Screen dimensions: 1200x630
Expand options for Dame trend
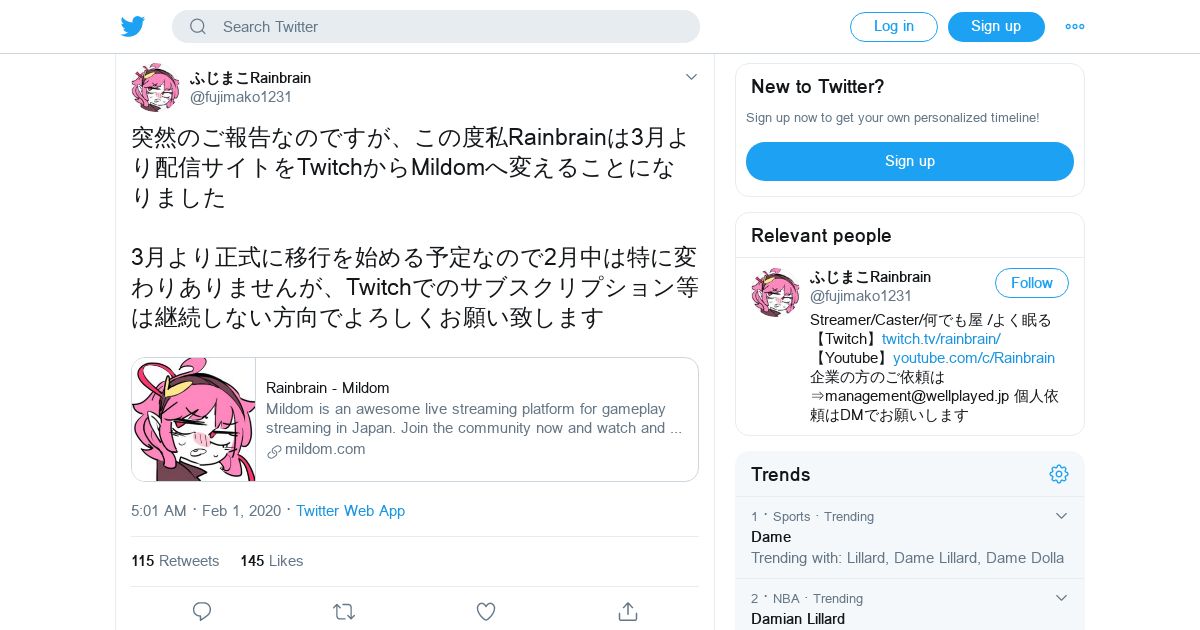click(x=1061, y=516)
